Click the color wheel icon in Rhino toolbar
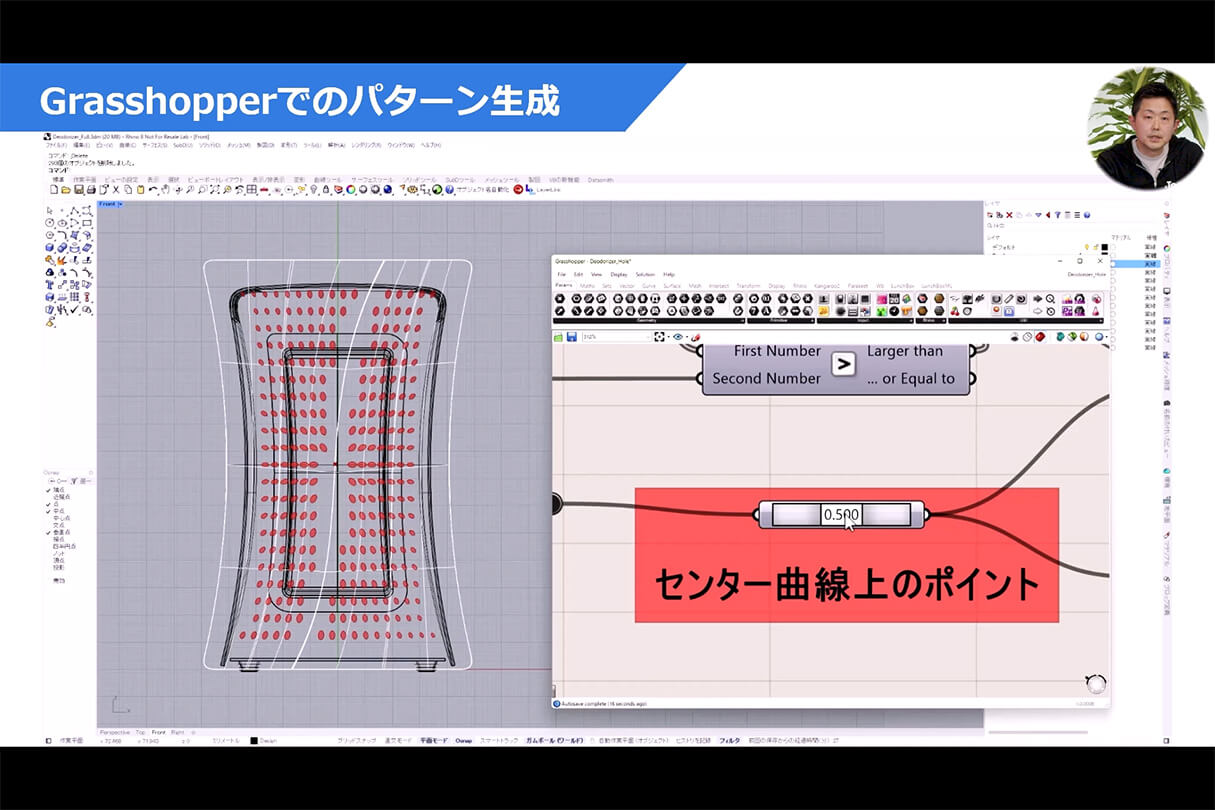Viewport: 1215px width, 810px height. [x=350, y=188]
